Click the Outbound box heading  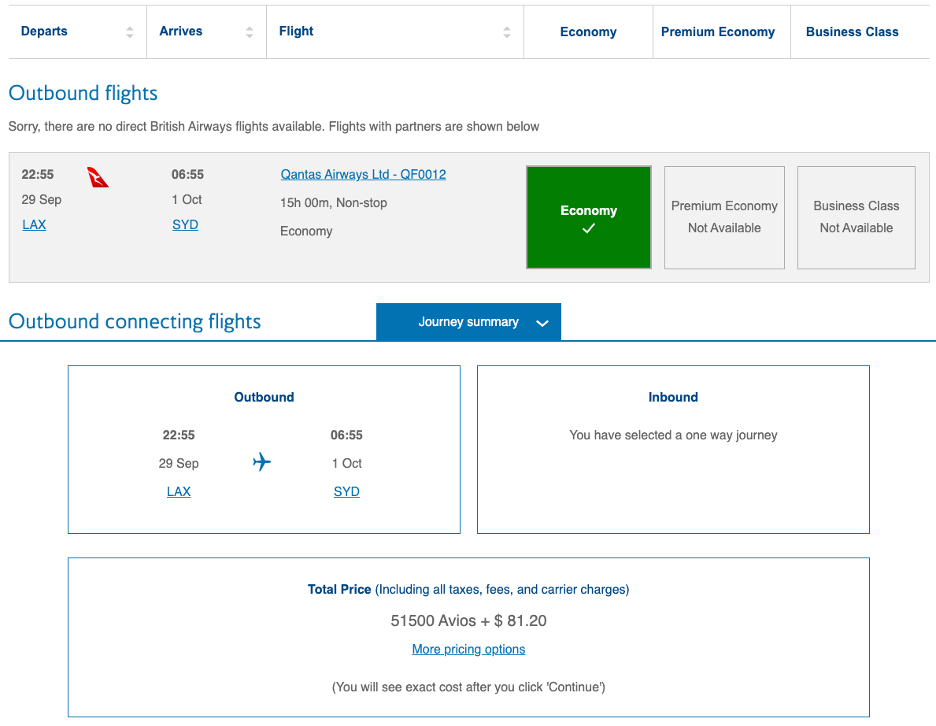264,397
